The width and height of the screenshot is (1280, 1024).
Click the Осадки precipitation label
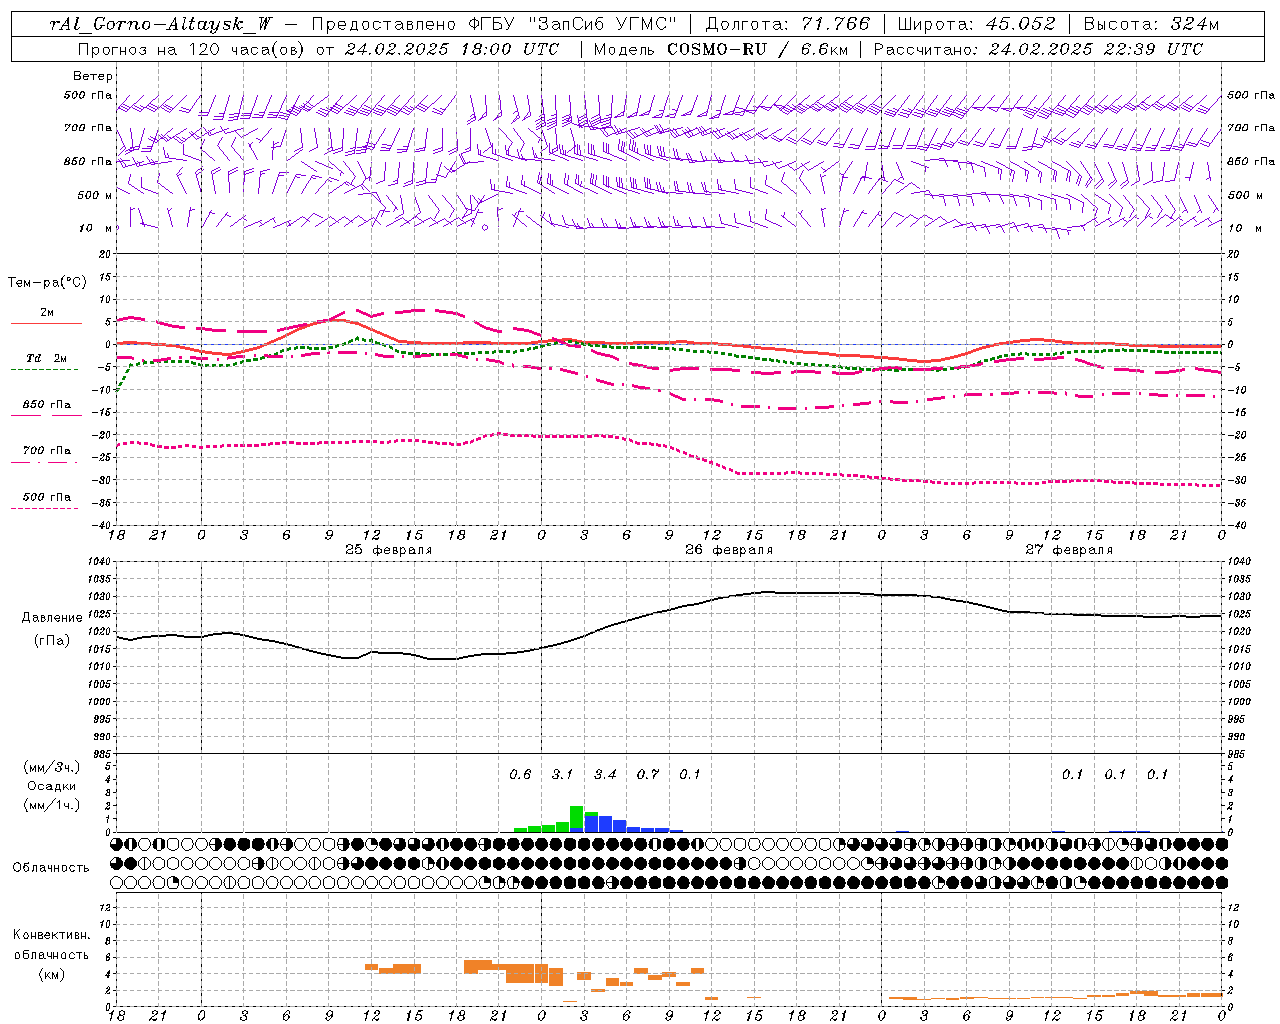pos(52,786)
